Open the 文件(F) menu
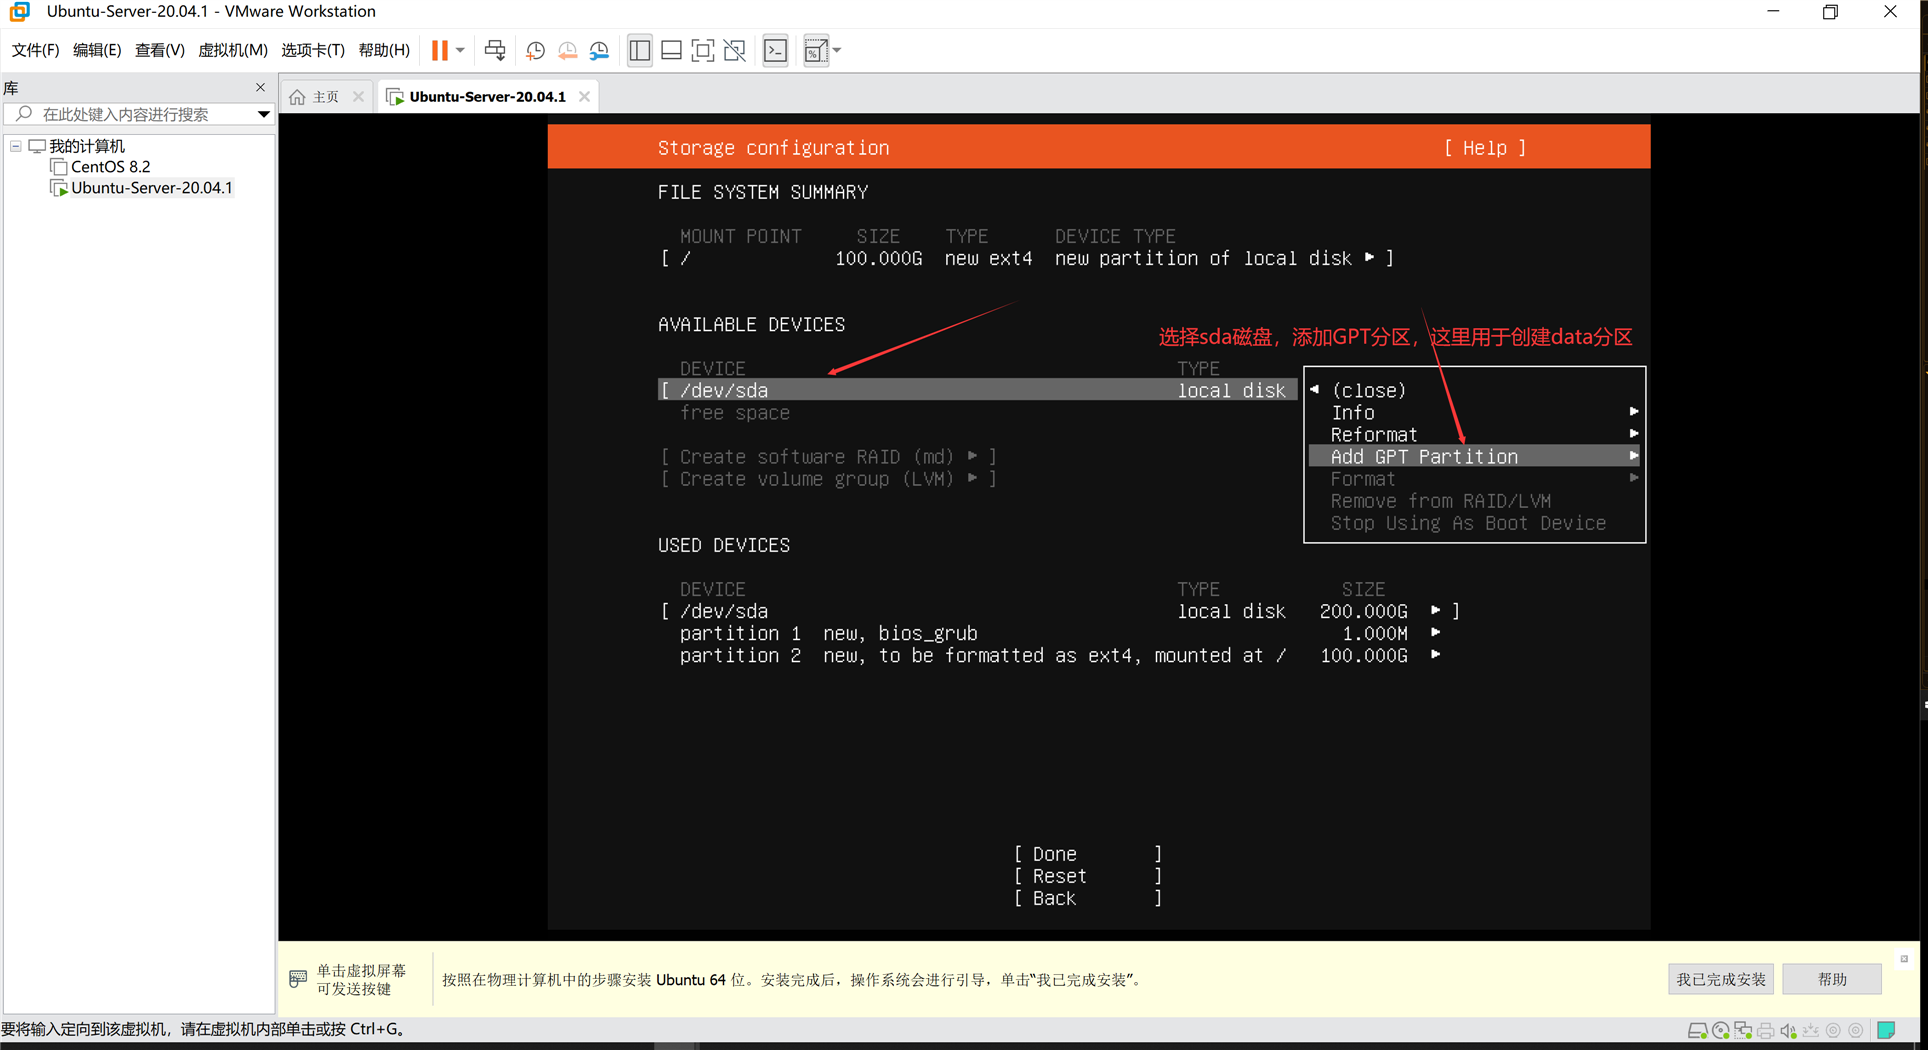 coord(35,50)
